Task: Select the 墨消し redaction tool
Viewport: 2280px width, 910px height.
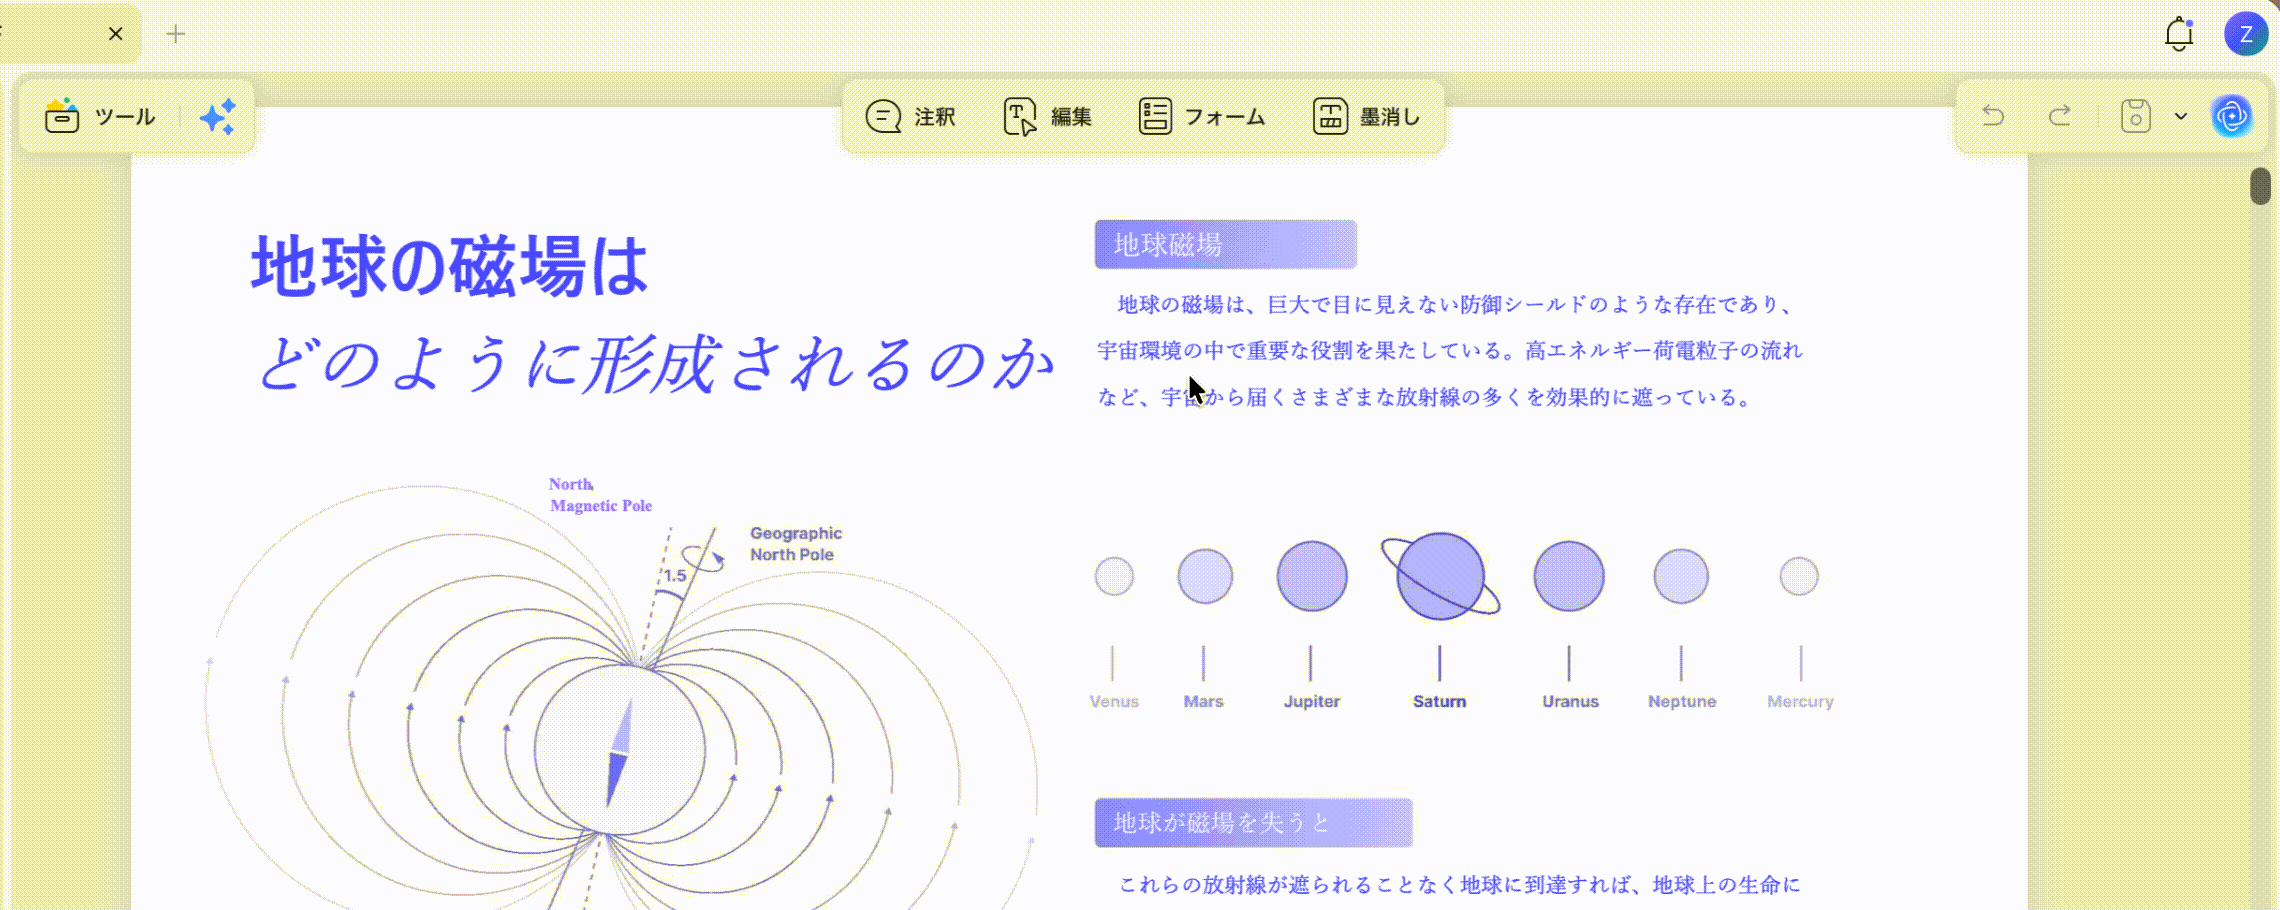Action: 1366,117
